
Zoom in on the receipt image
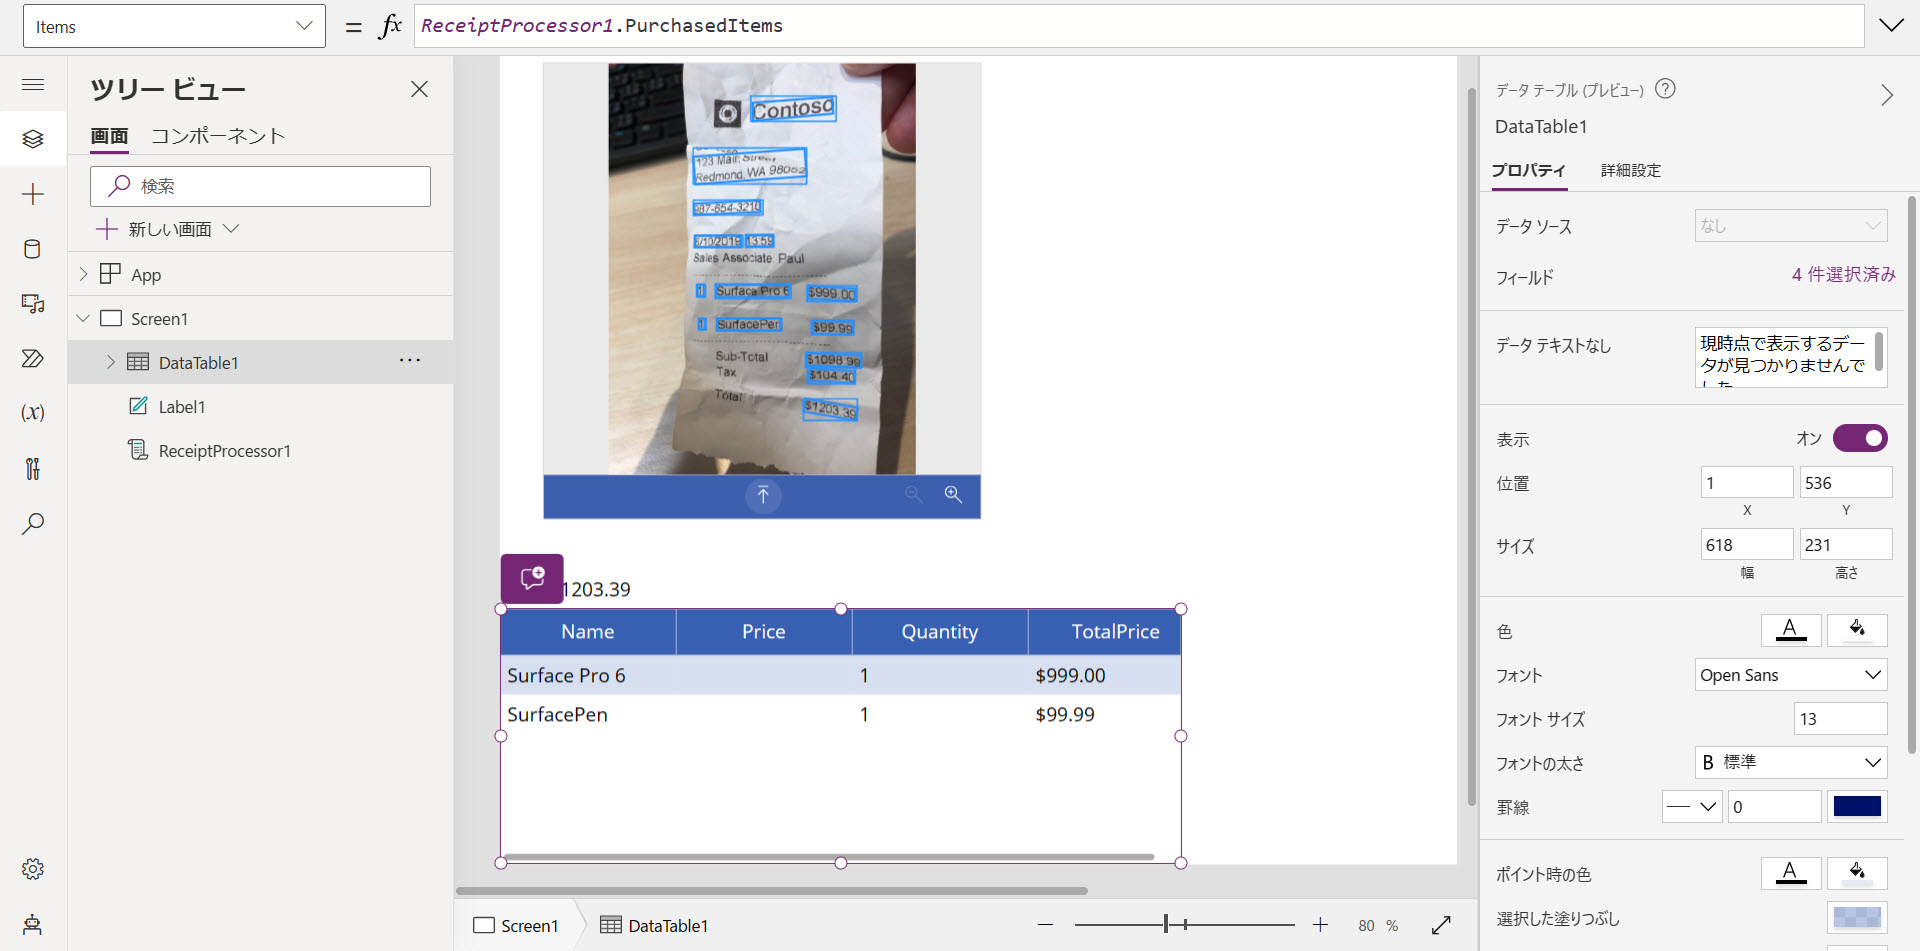point(953,495)
